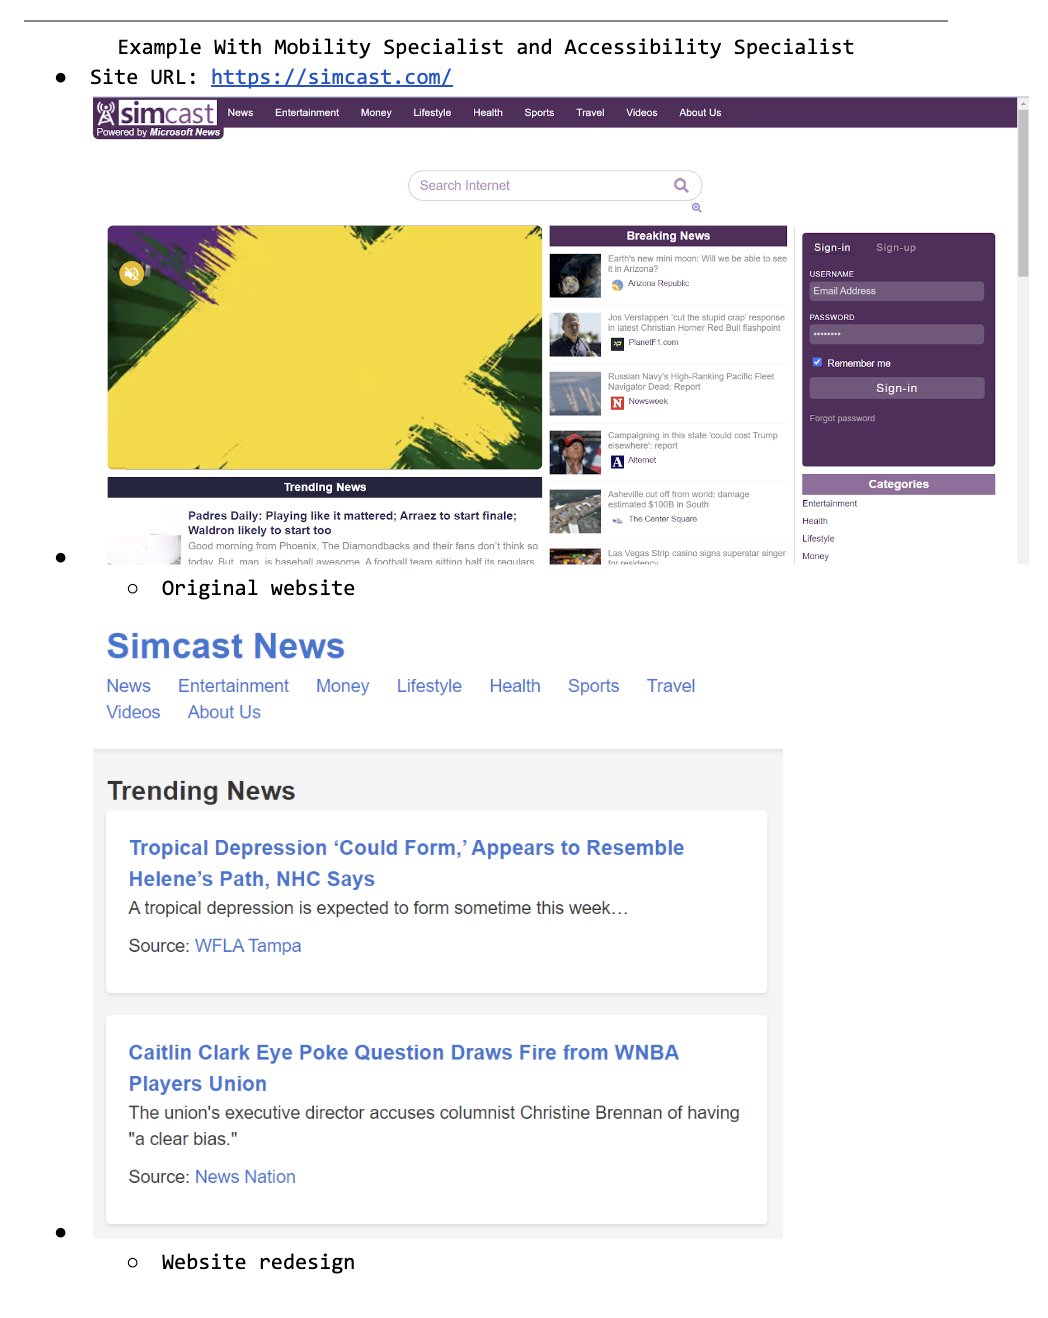Open the Las Vegas Strip casino story

pos(697,557)
